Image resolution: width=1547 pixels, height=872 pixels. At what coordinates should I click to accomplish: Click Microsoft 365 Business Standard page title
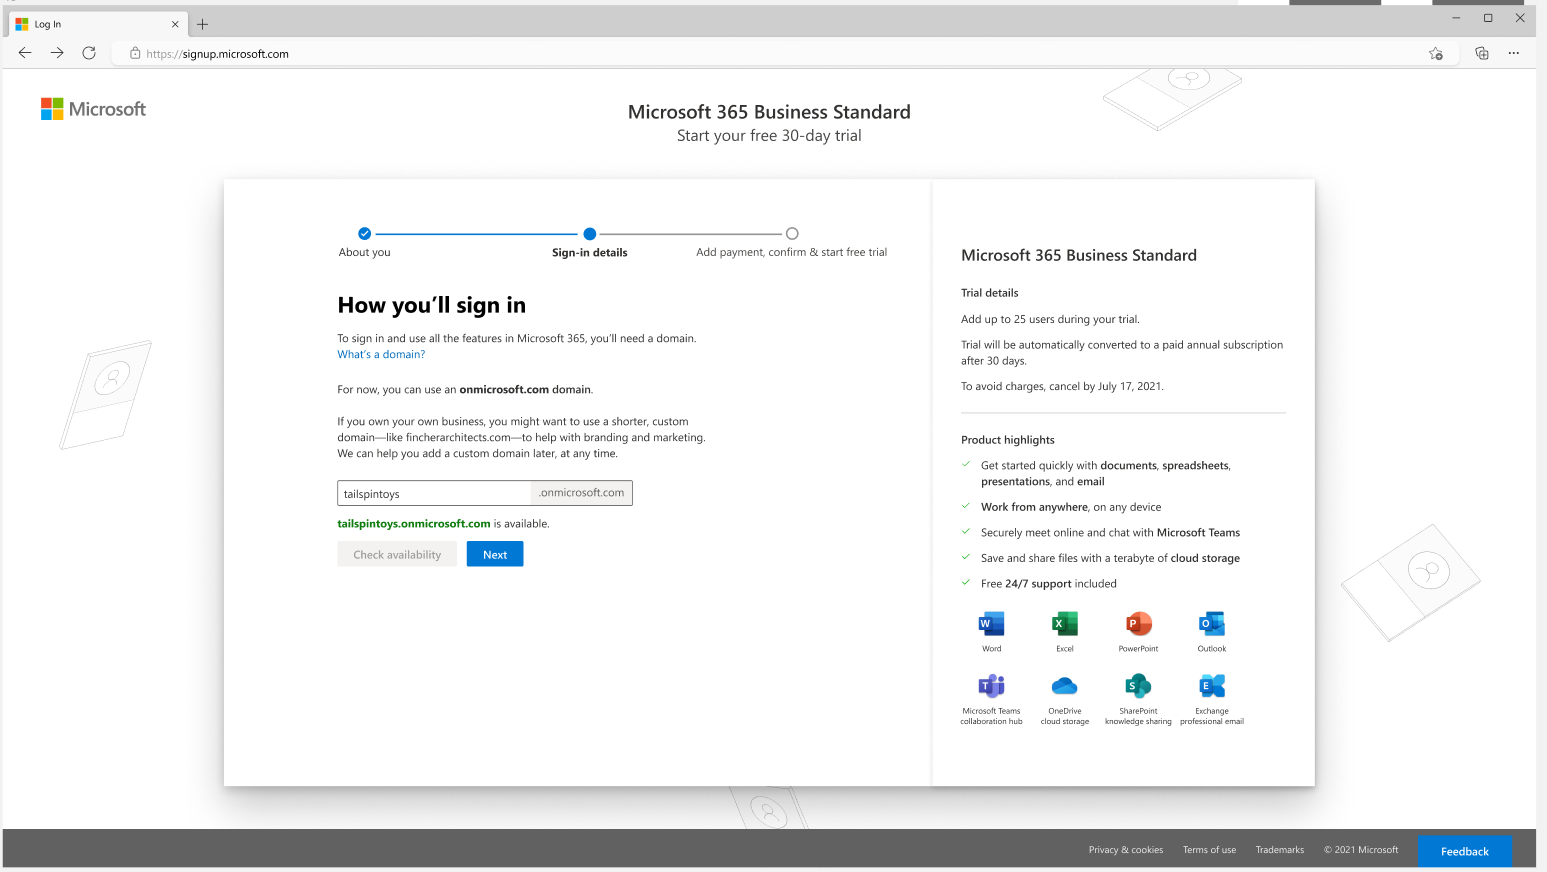[769, 112]
